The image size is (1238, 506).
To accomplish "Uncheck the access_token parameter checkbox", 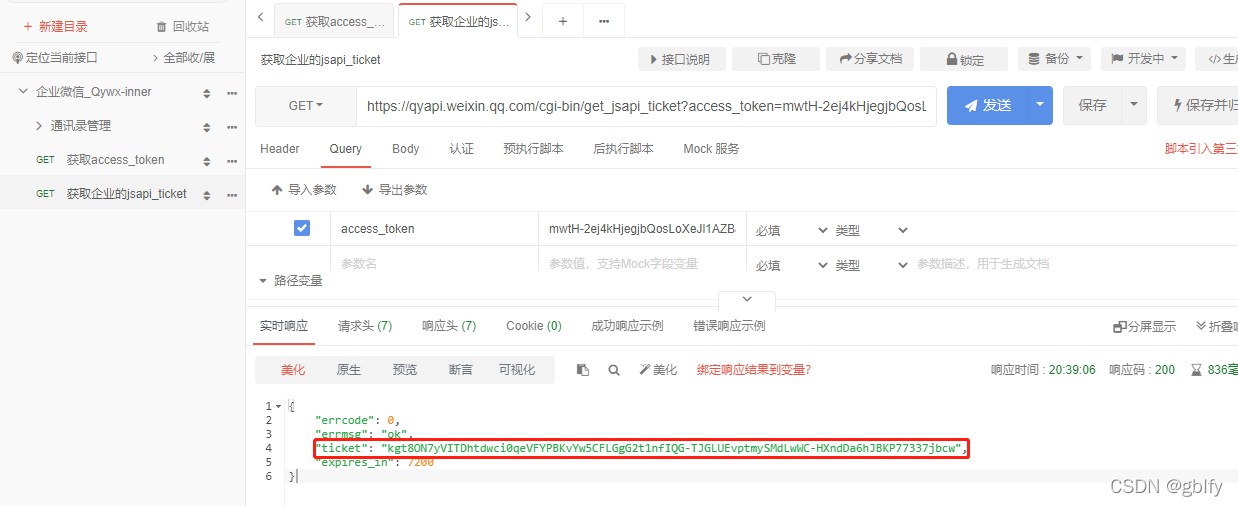I will [302, 229].
